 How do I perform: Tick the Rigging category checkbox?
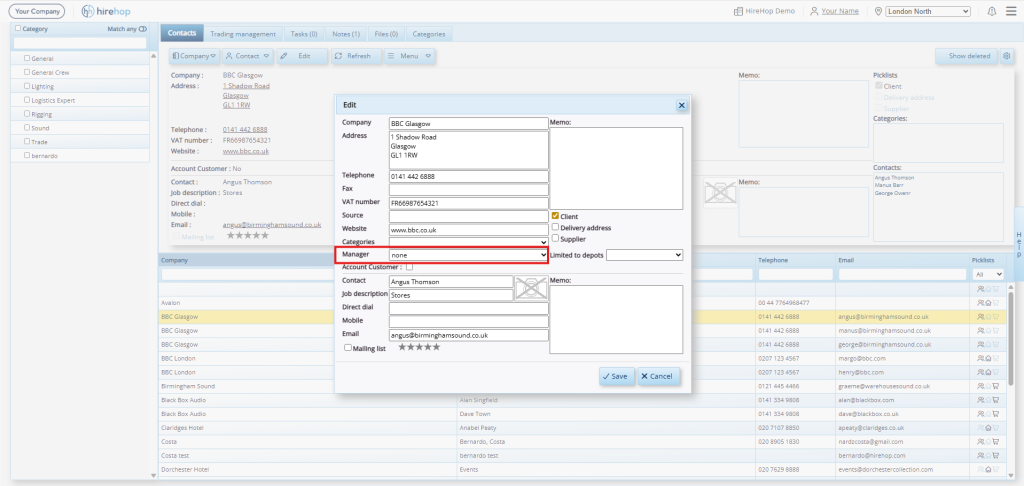[x=27, y=114]
